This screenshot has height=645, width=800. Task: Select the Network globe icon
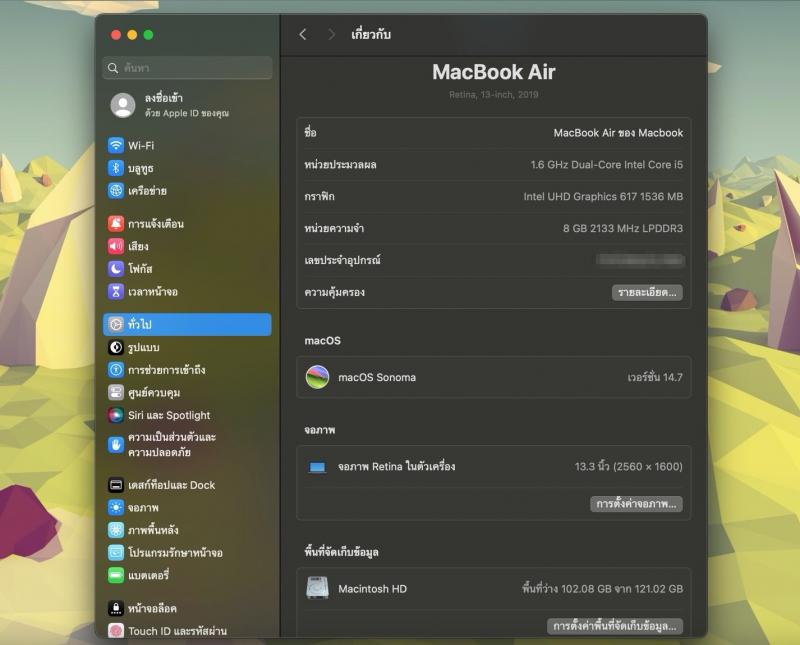coord(116,190)
